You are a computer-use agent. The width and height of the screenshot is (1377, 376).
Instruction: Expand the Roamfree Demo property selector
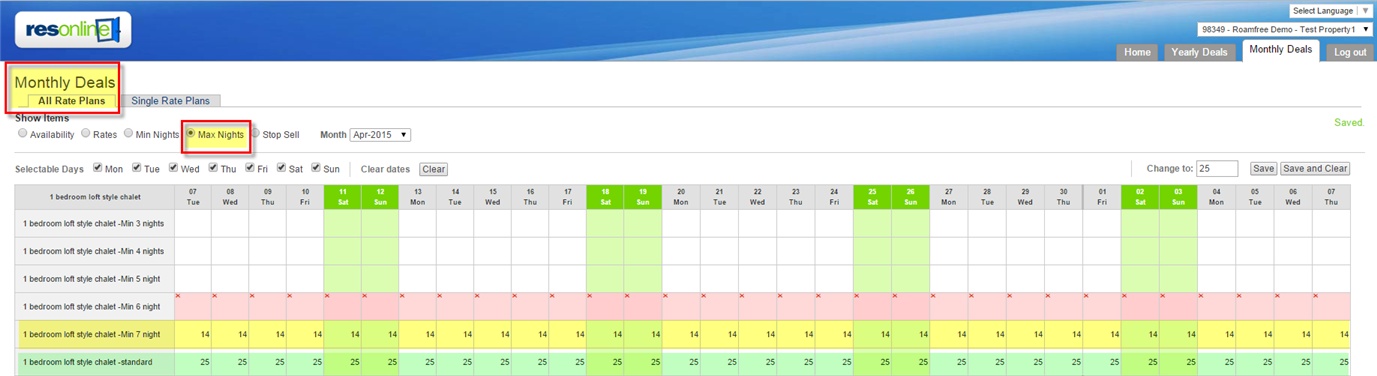(x=1285, y=30)
